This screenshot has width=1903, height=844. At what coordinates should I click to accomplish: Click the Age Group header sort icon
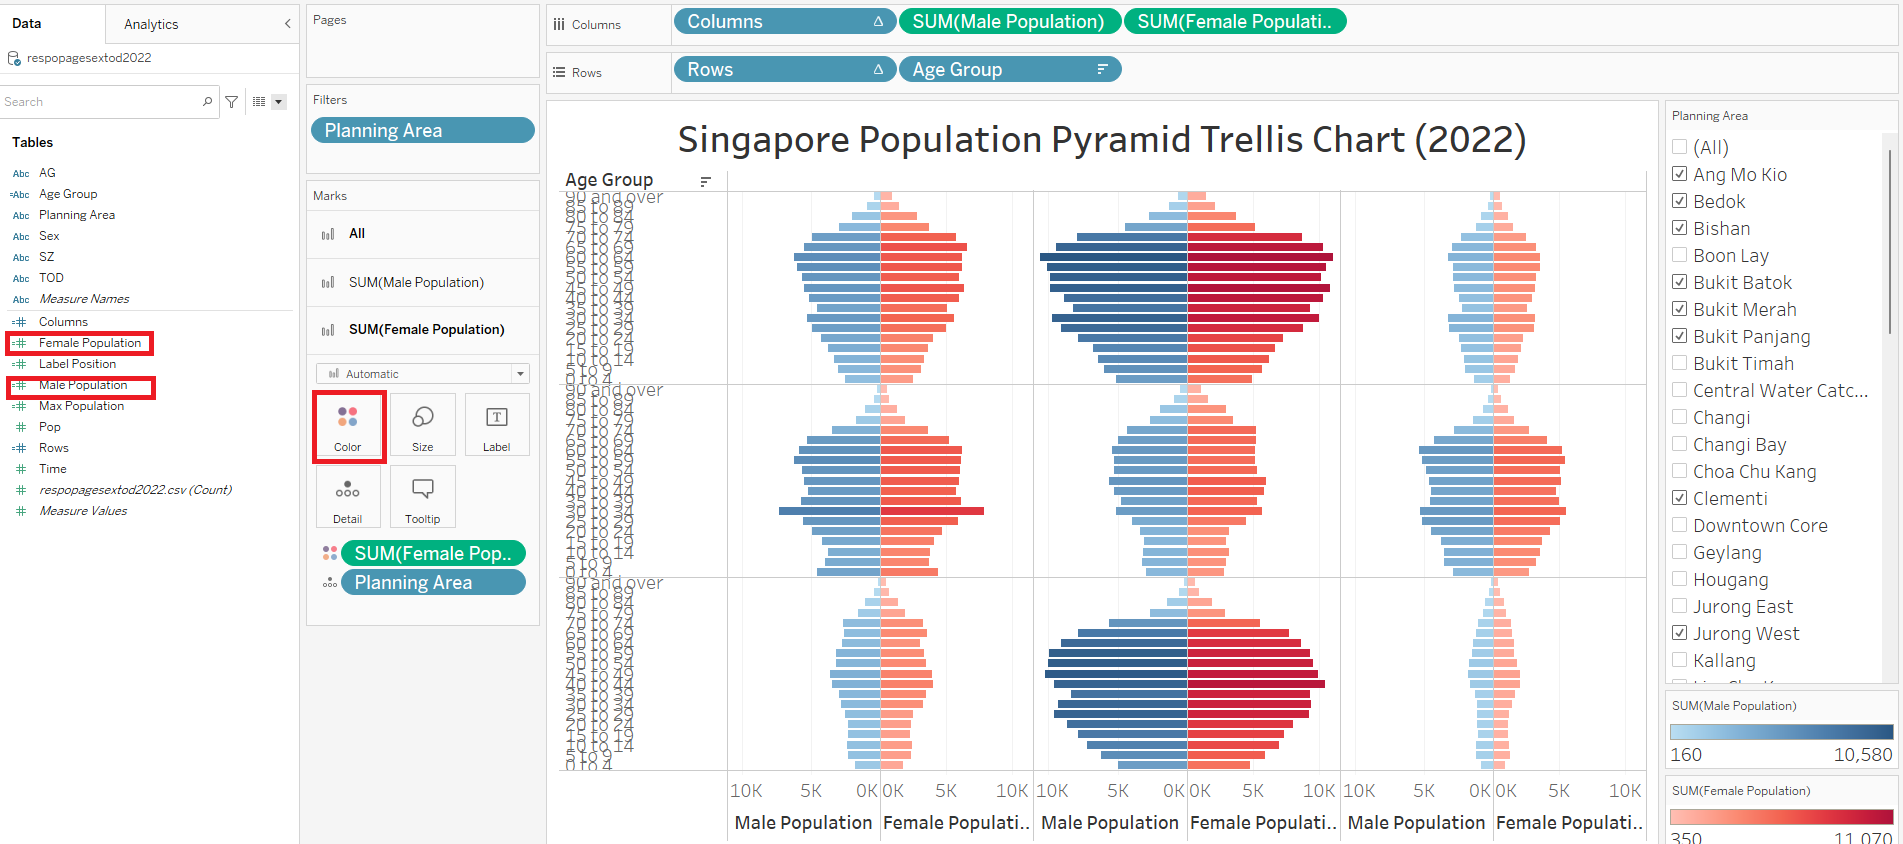705,181
